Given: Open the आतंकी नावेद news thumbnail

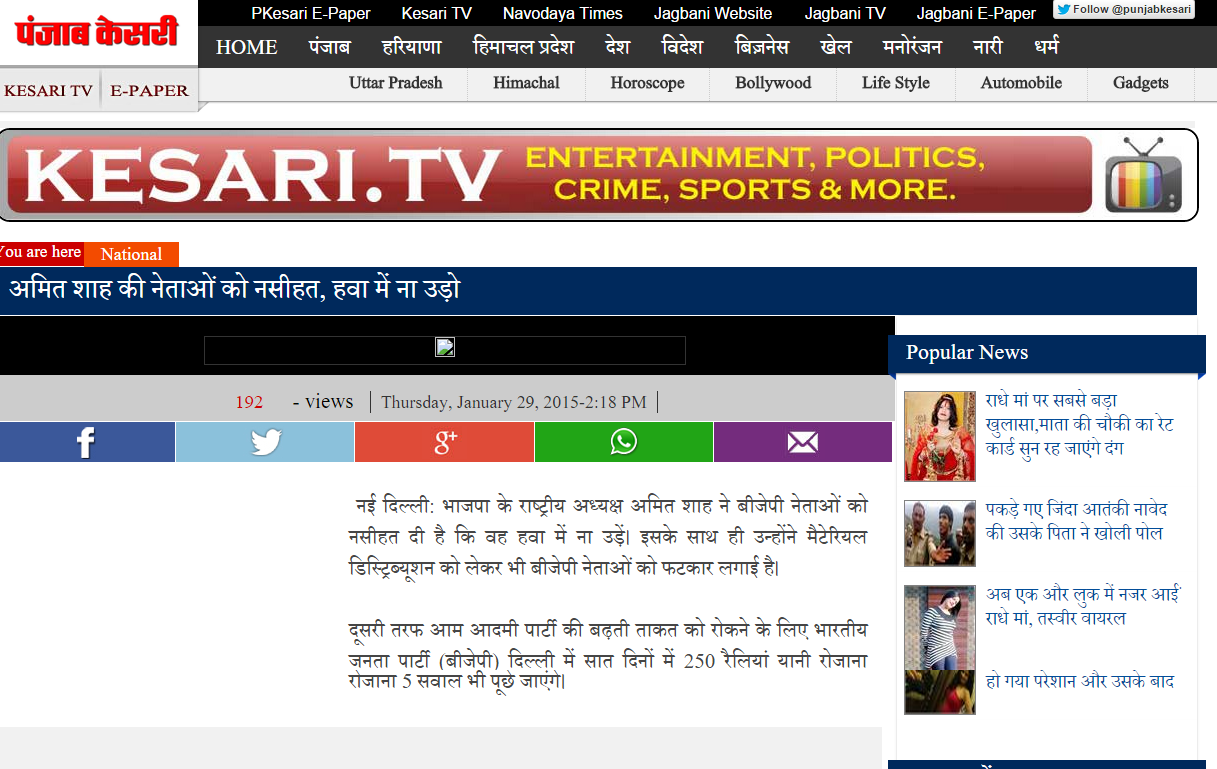Looking at the screenshot, I should (x=940, y=533).
